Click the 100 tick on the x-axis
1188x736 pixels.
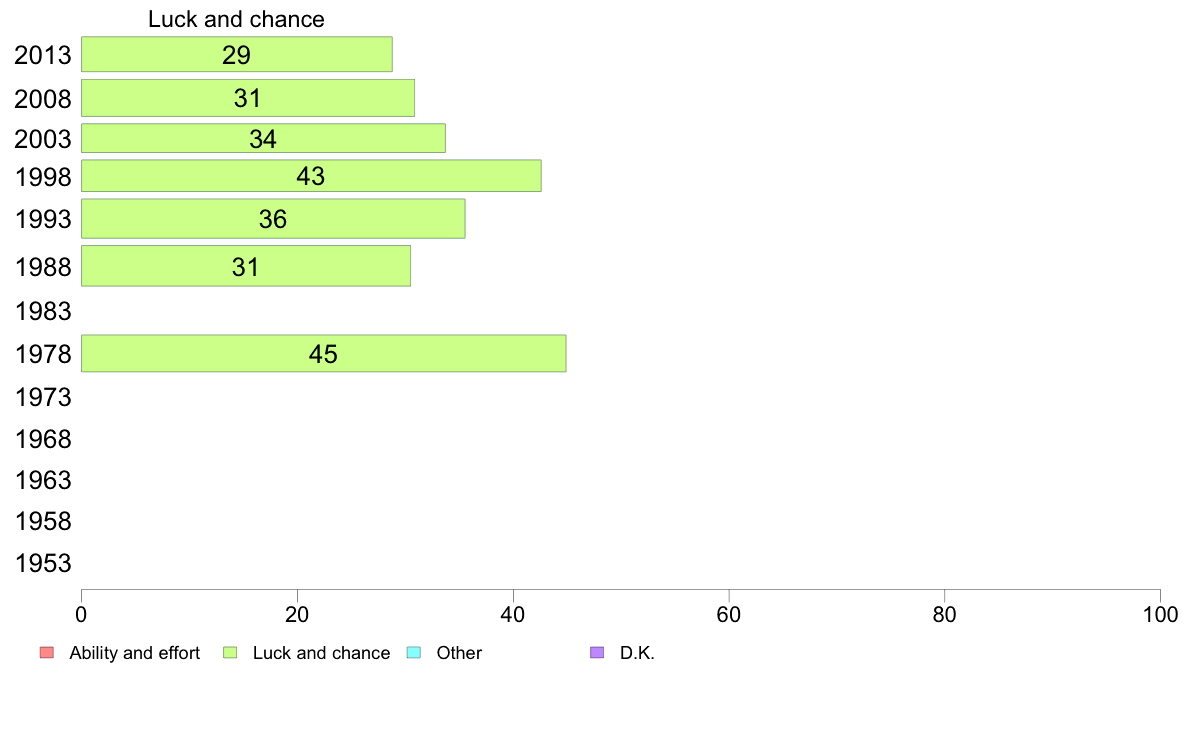click(x=1159, y=613)
